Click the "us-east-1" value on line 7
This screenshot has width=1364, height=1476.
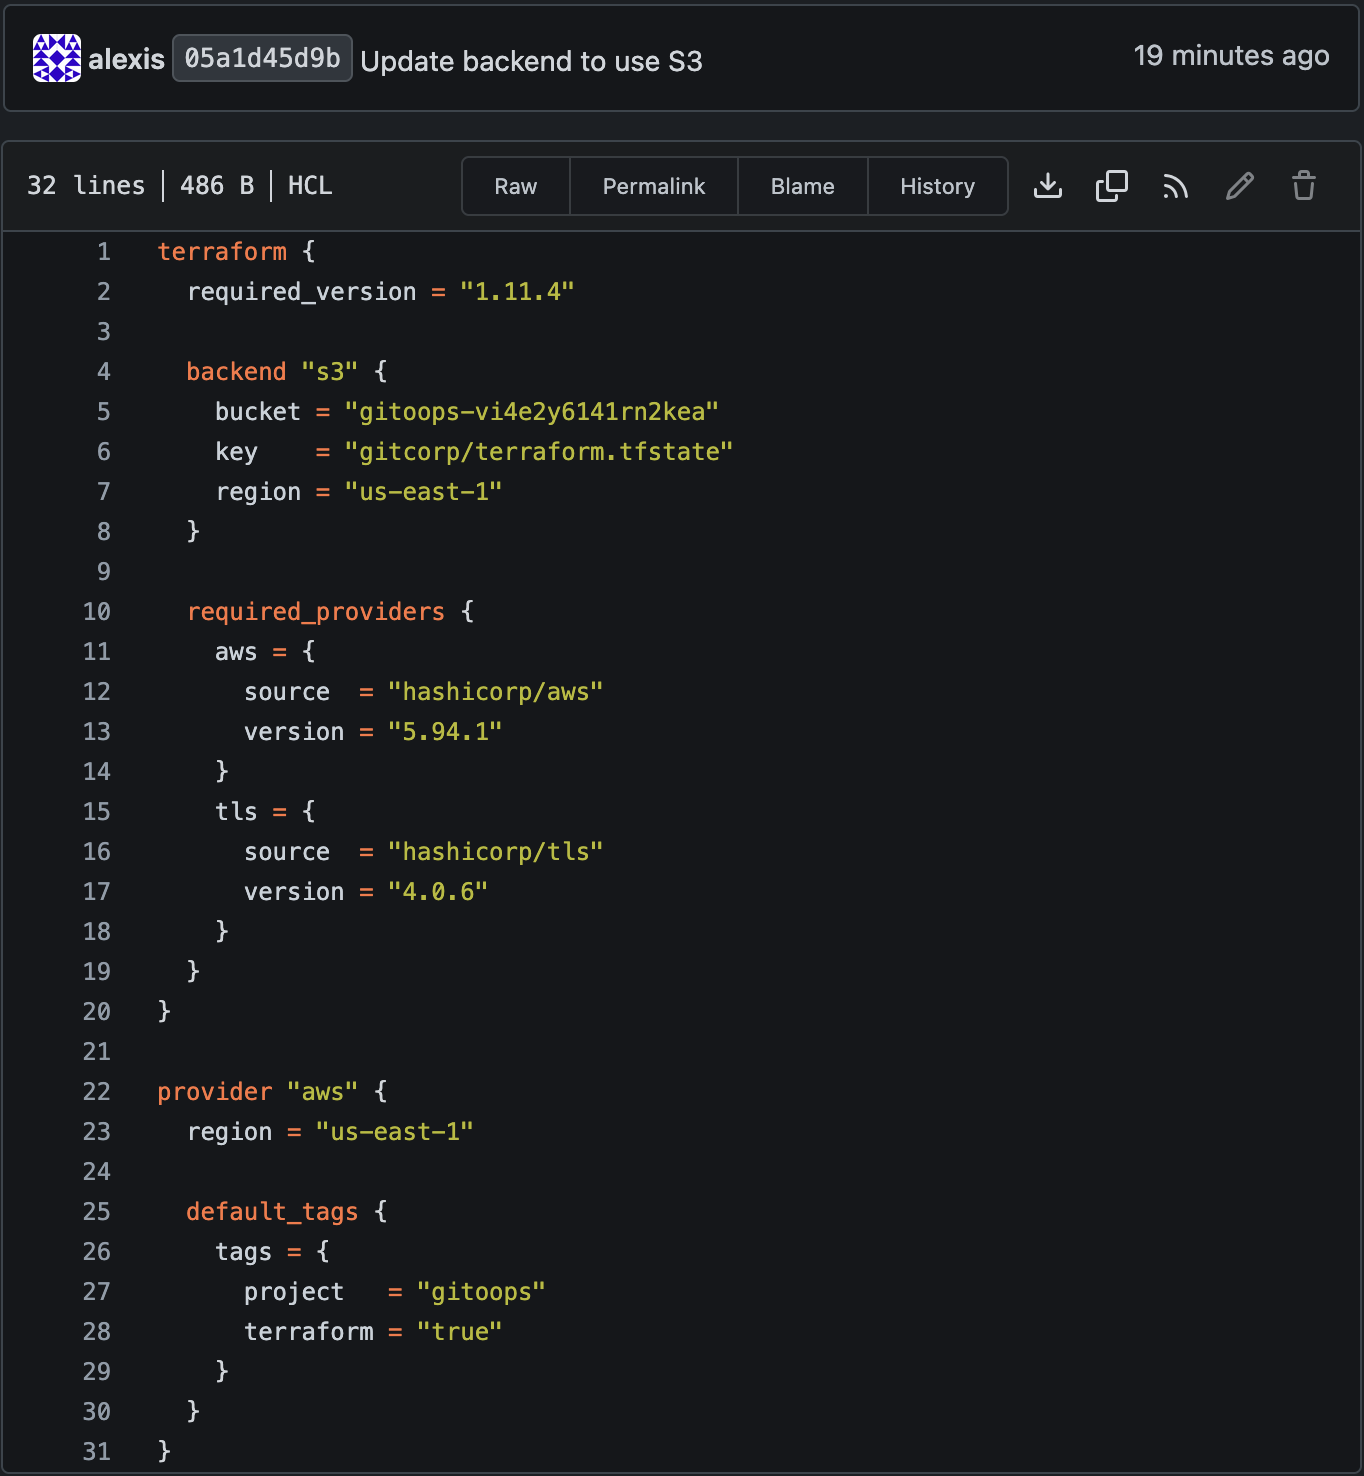[x=424, y=492]
